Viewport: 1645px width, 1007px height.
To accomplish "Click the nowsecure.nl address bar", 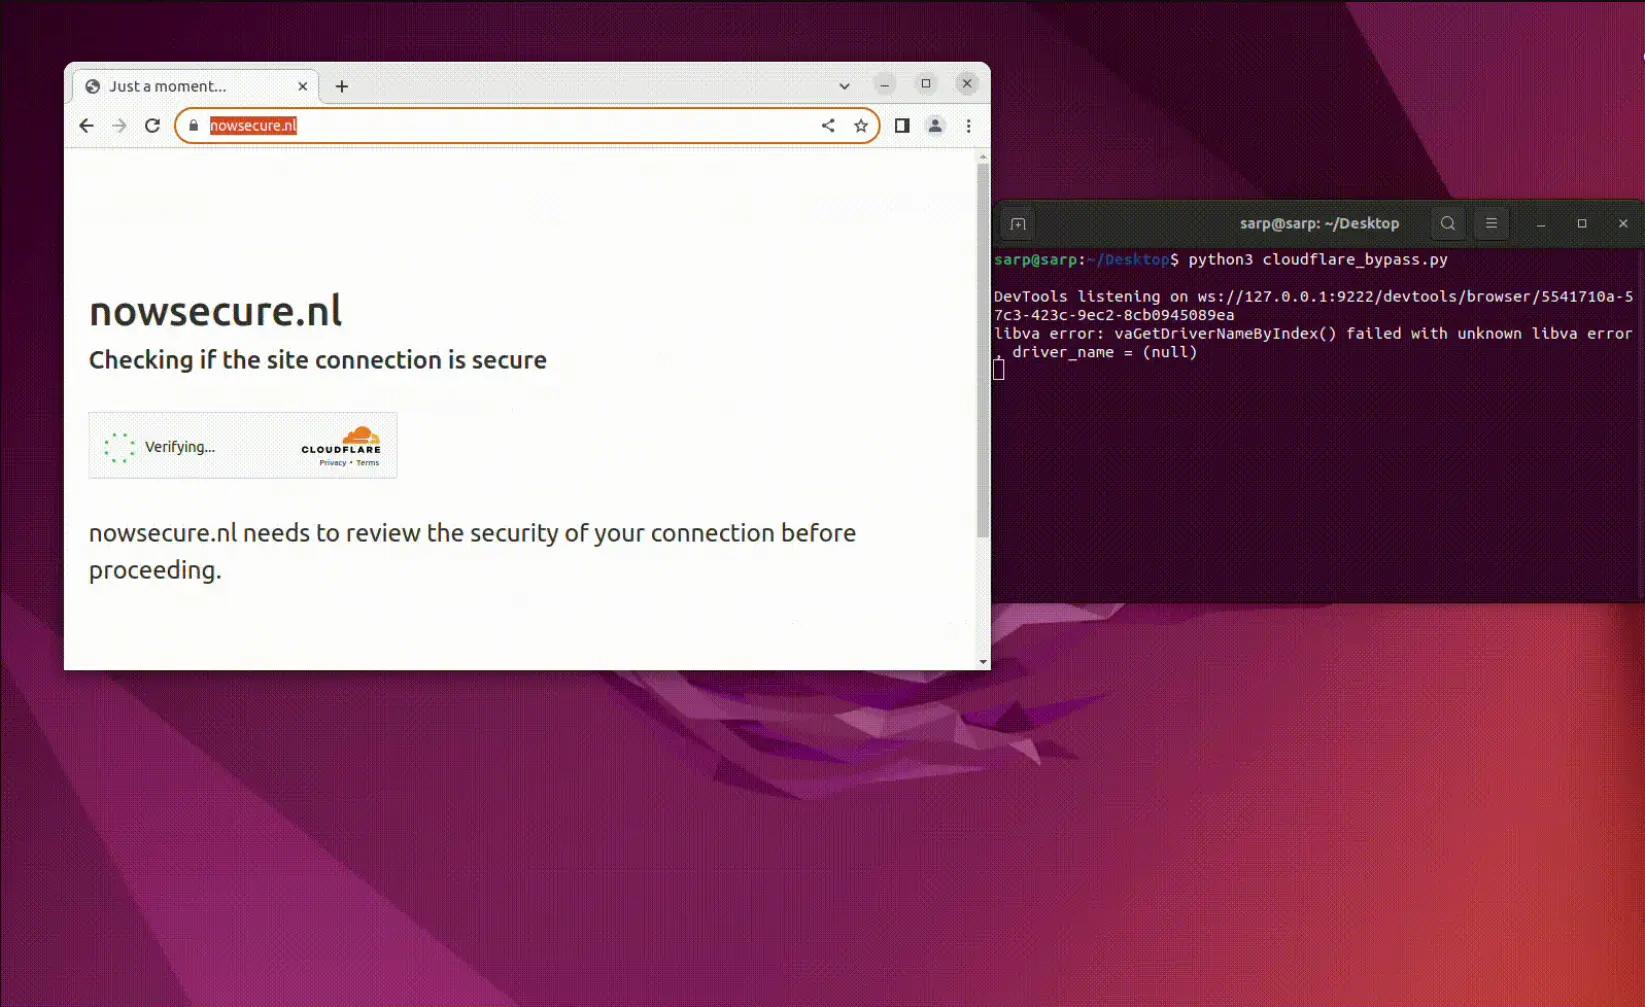I will click(x=500, y=126).
